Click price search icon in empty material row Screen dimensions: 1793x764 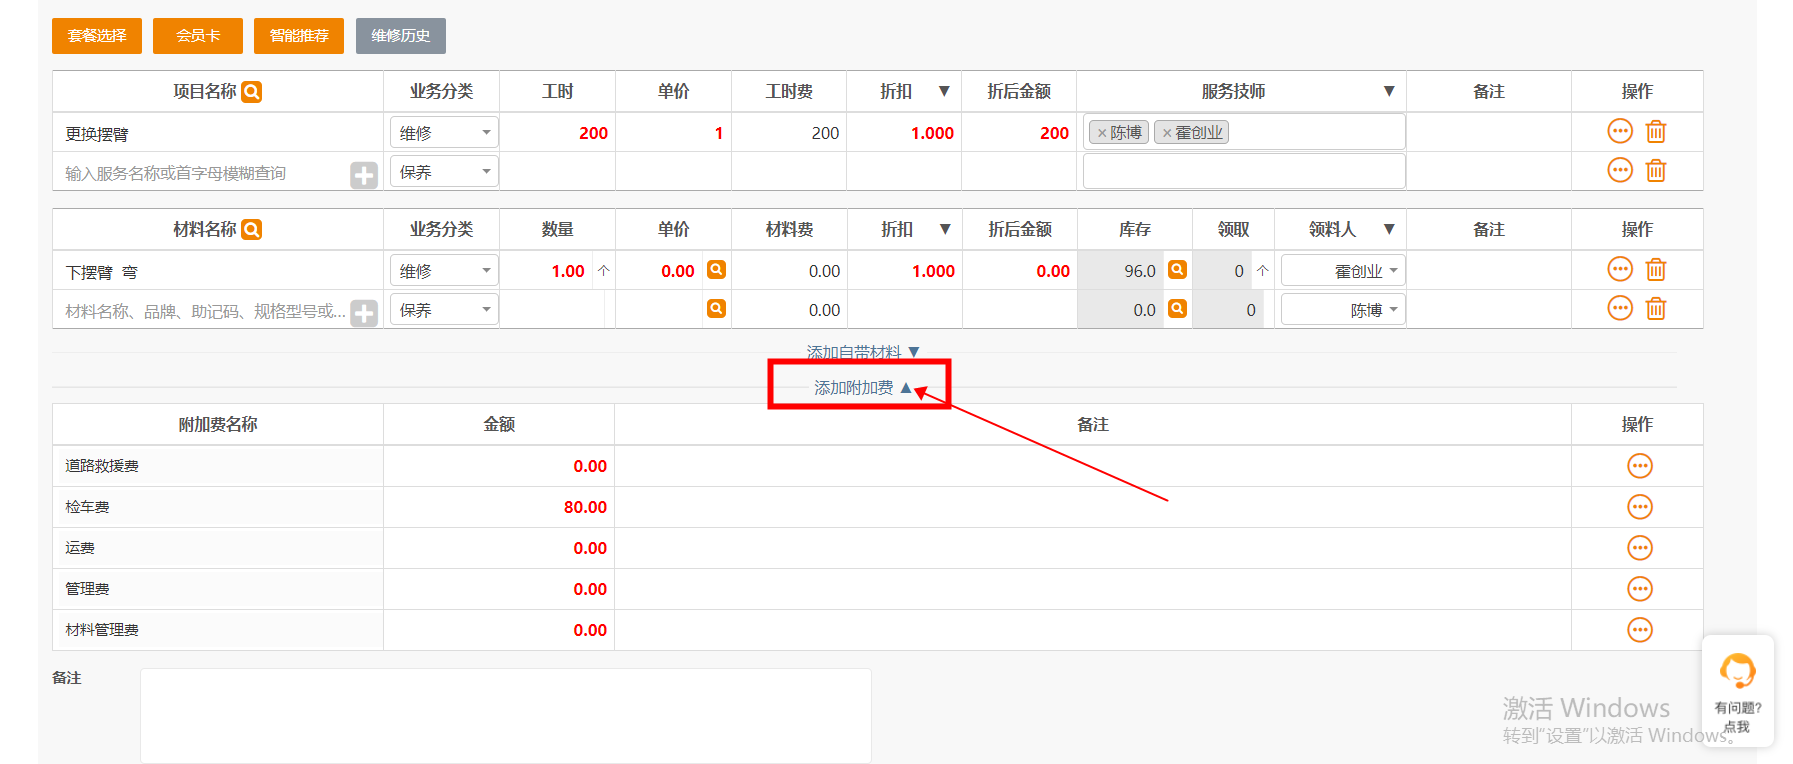point(716,308)
